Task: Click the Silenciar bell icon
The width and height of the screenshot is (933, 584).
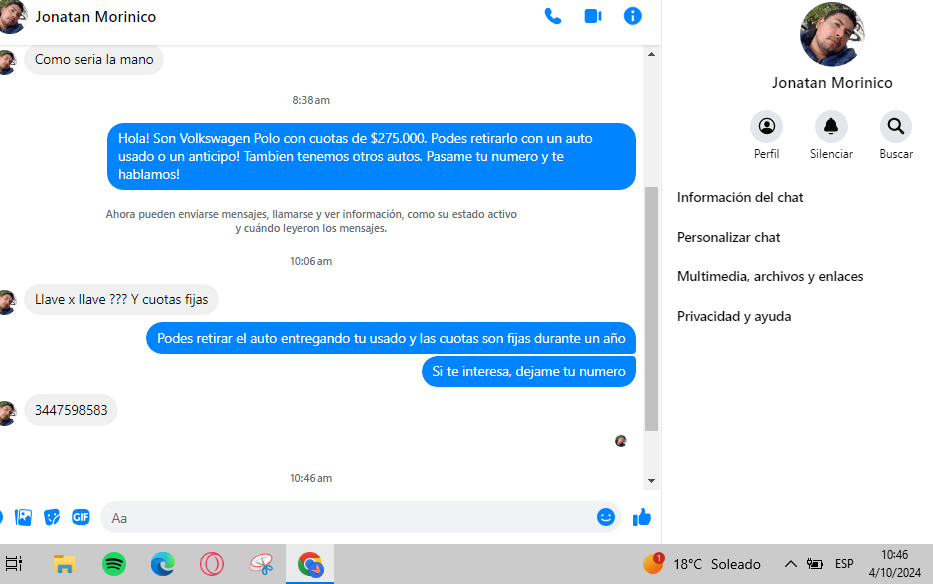Action: coord(831,126)
